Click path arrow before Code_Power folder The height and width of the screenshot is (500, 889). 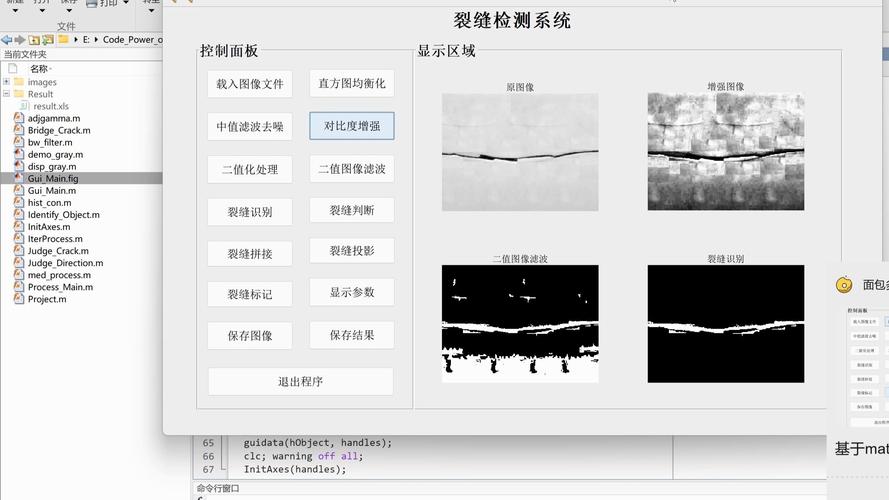coord(96,40)
